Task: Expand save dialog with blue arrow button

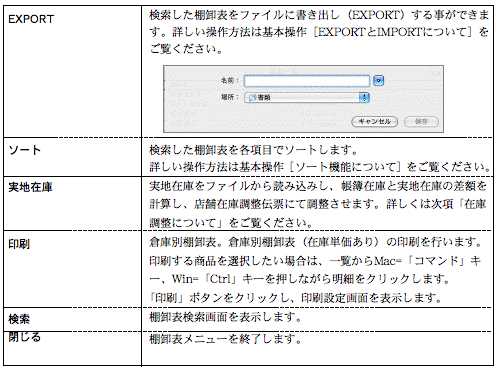Action: tap(378, 80)
